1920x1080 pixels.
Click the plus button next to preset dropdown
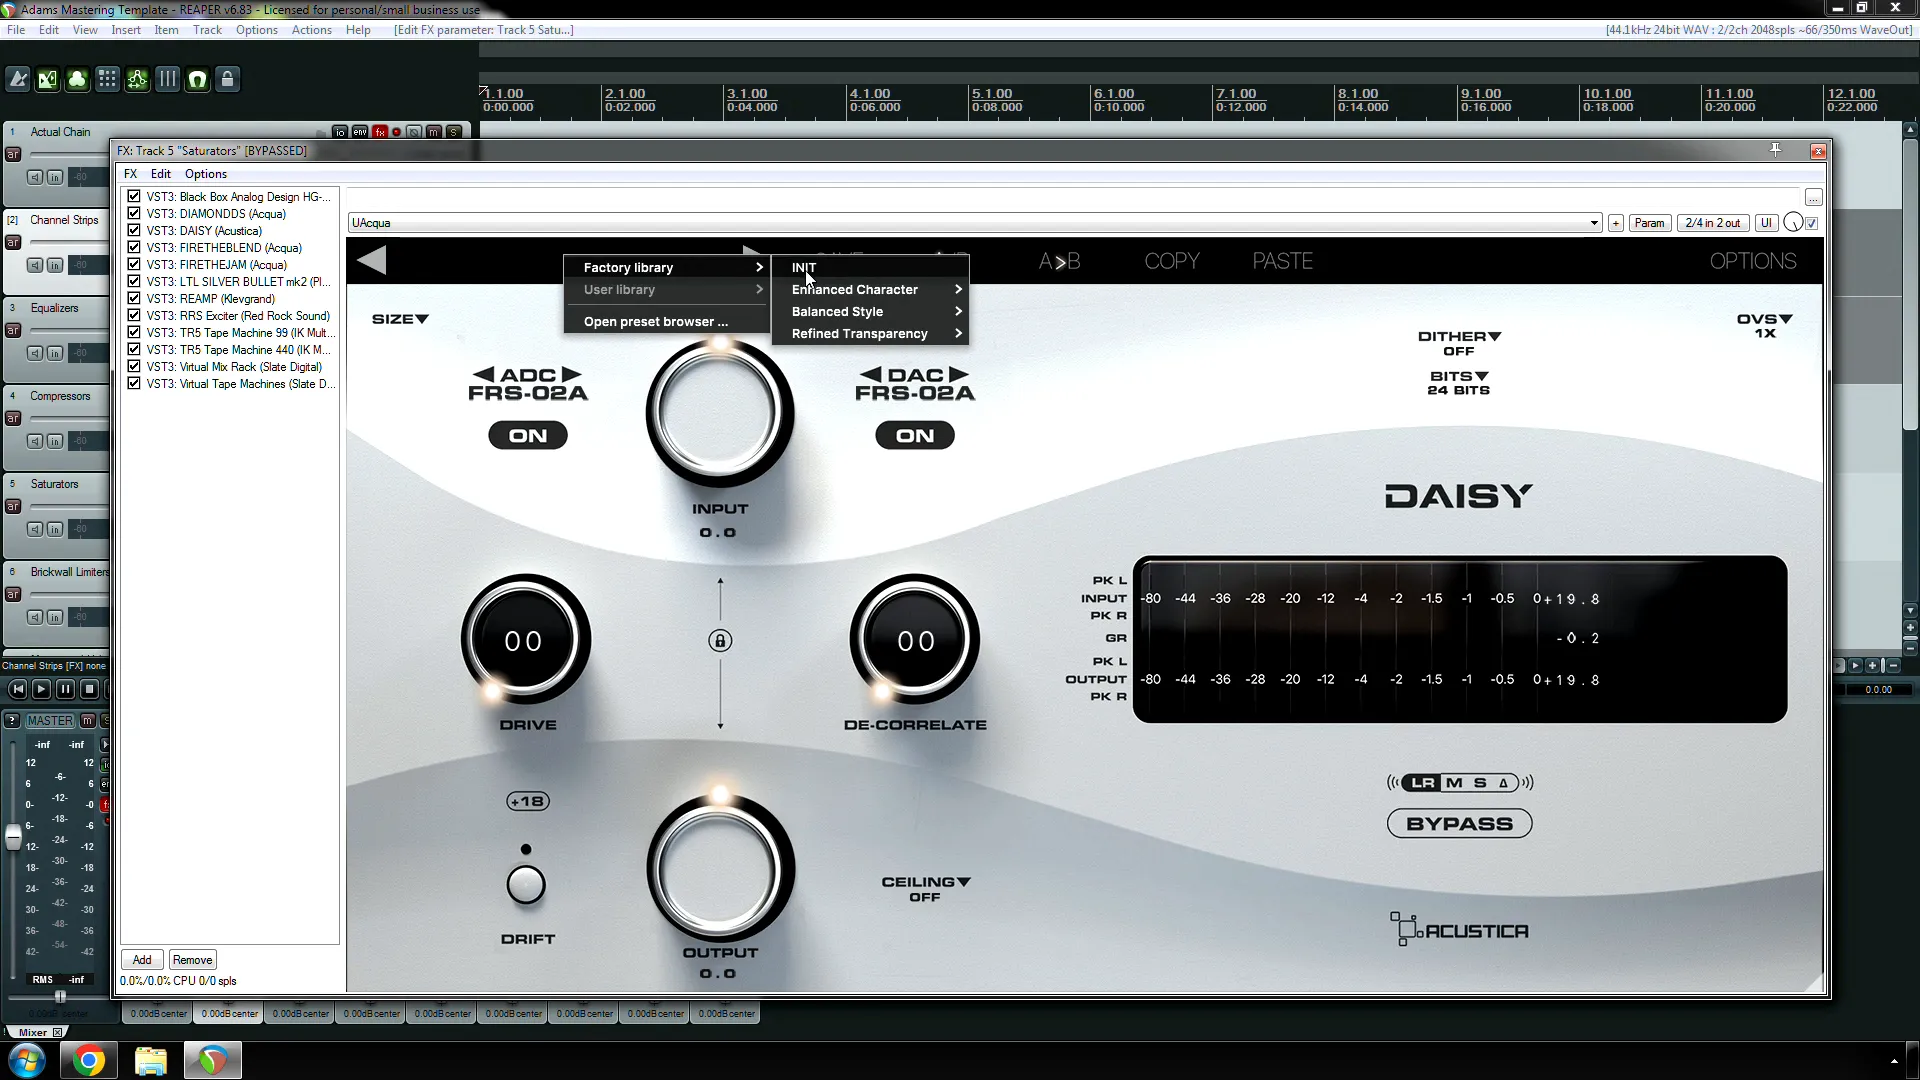pyautogui.click(x=1616, y=223)
